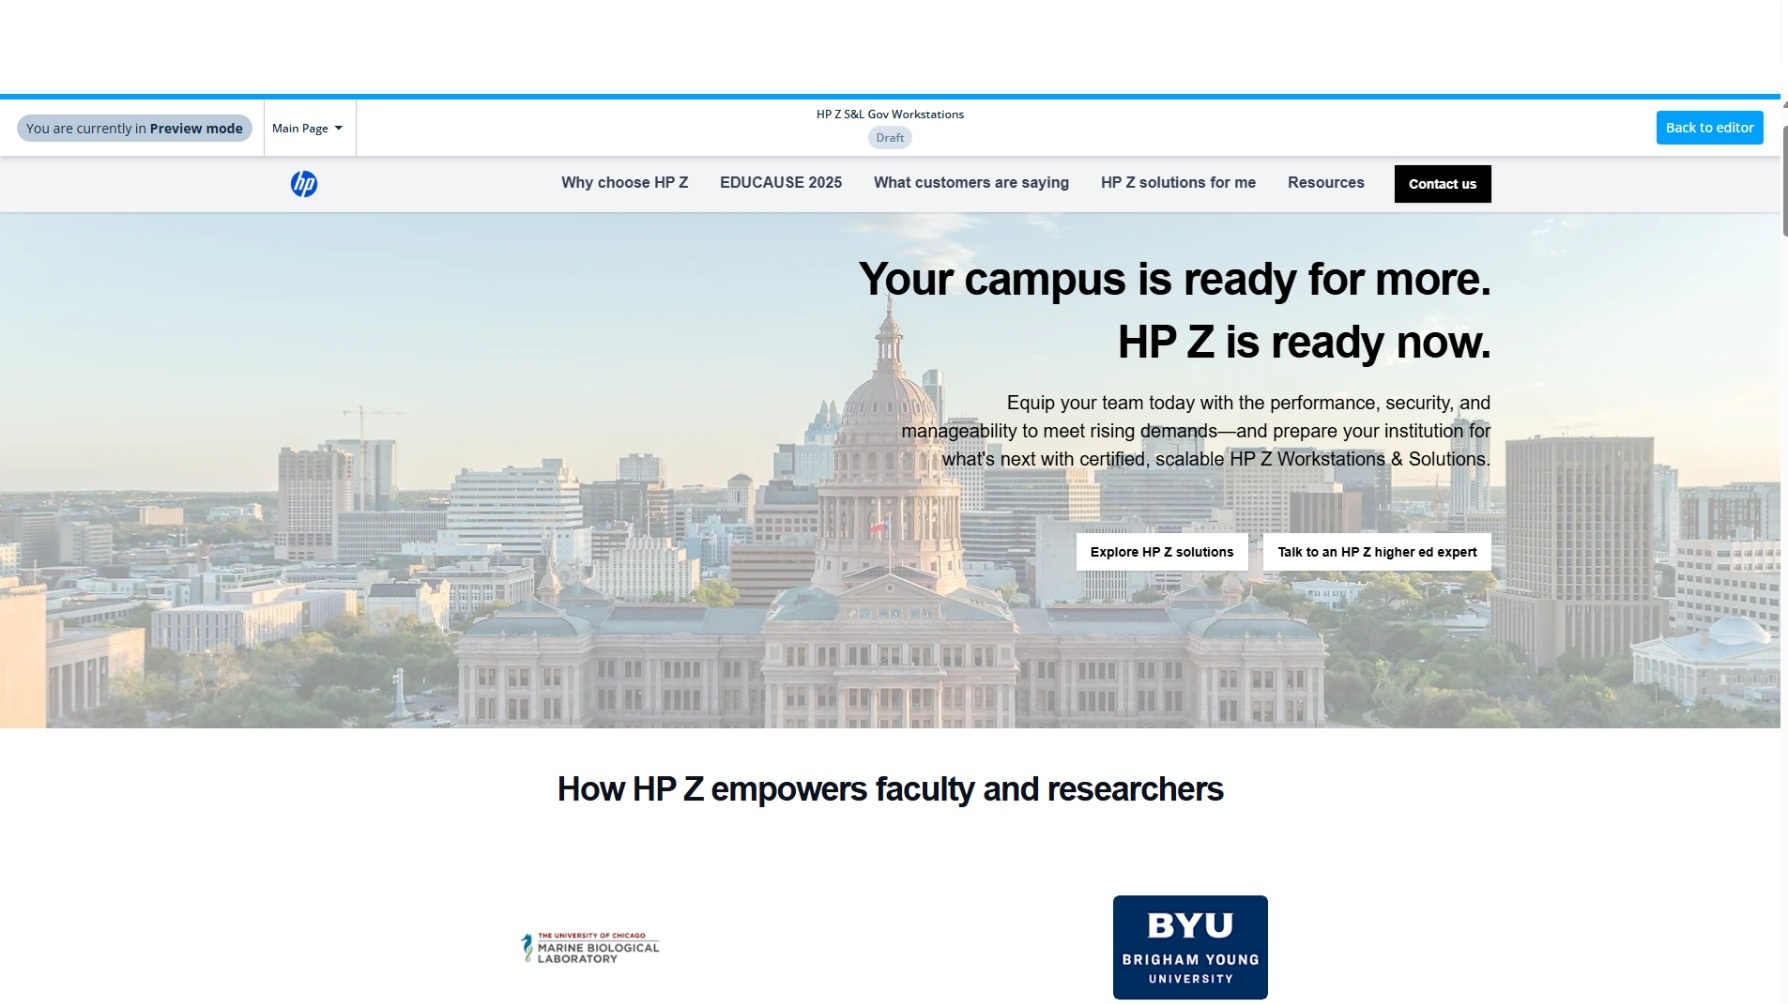
Task: Click the HP Z S&L Gov Workstations title
Action: pyautogui.click(x=889, y=114)
